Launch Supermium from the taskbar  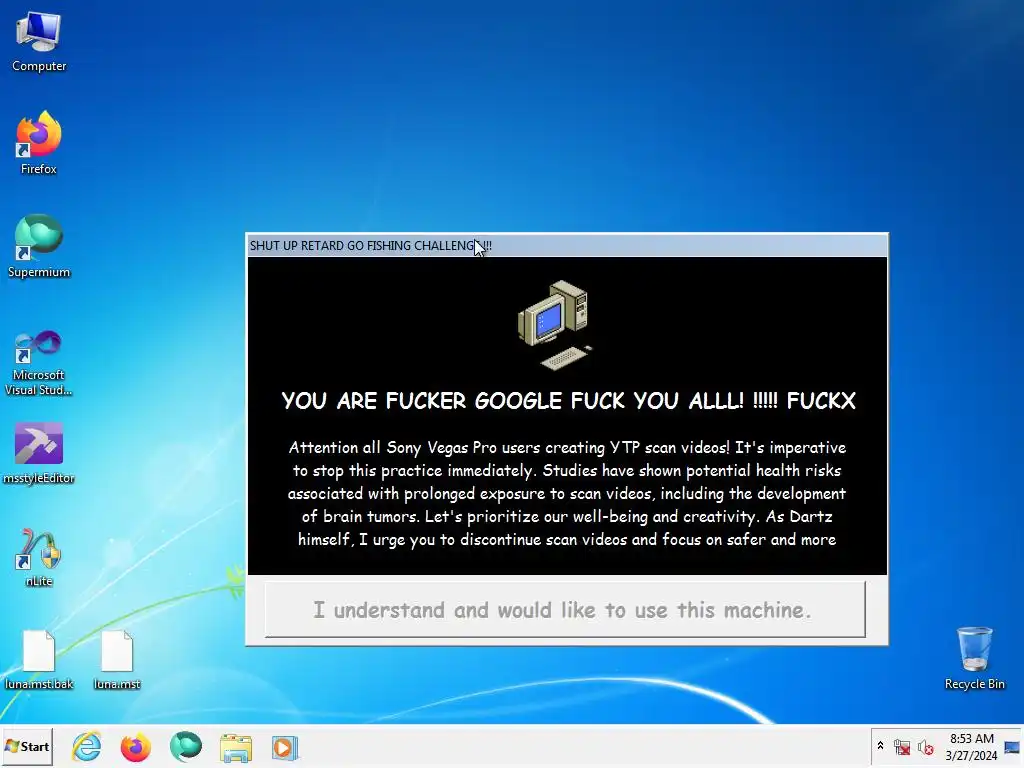coord(186,747)
